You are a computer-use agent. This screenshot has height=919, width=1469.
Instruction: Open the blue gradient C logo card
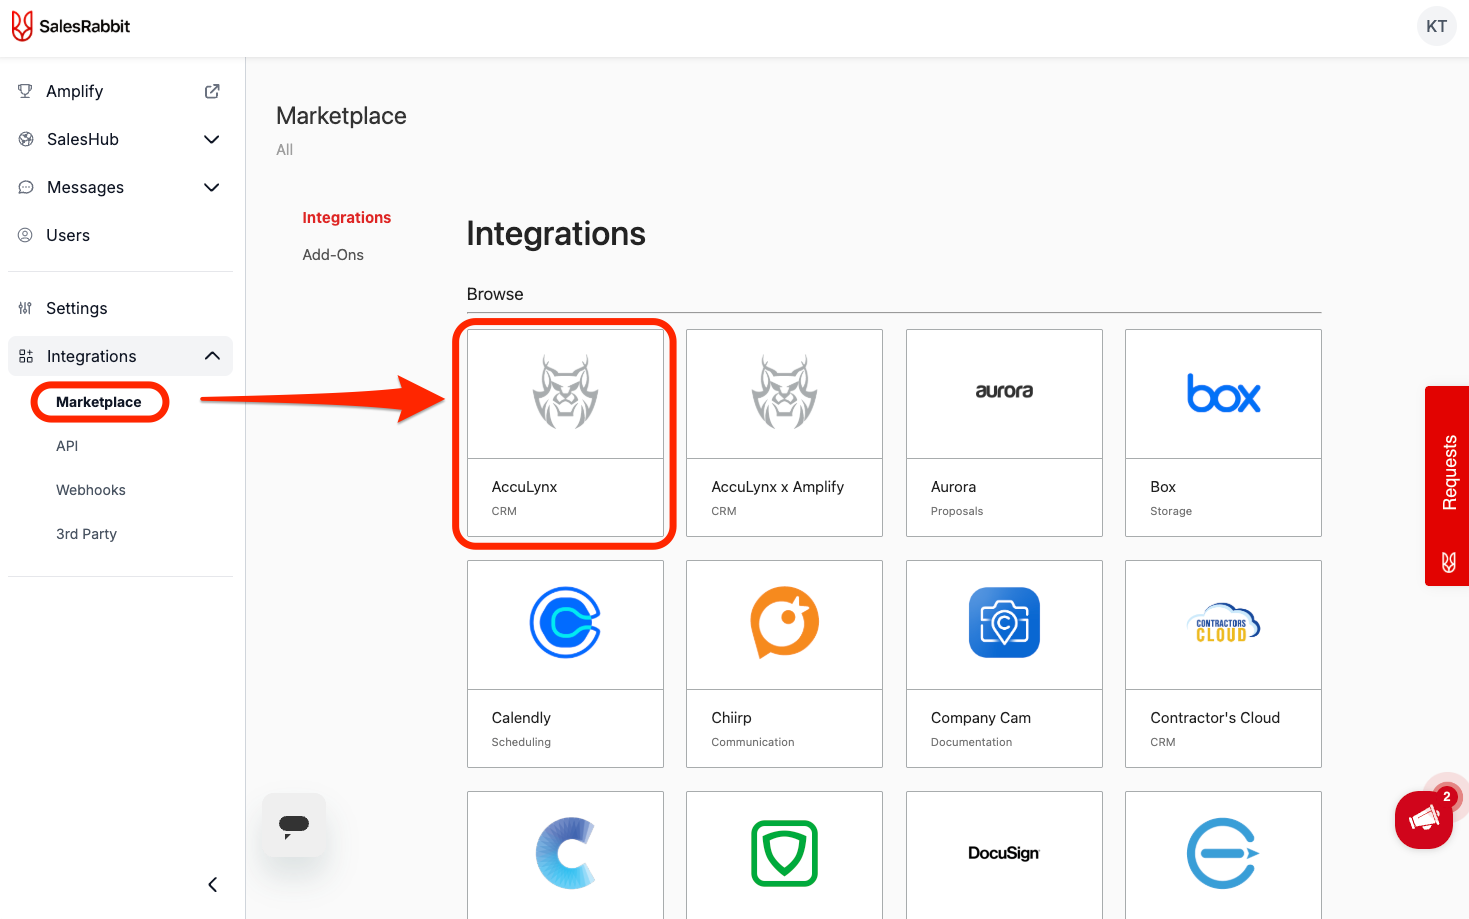pos(565,855)
